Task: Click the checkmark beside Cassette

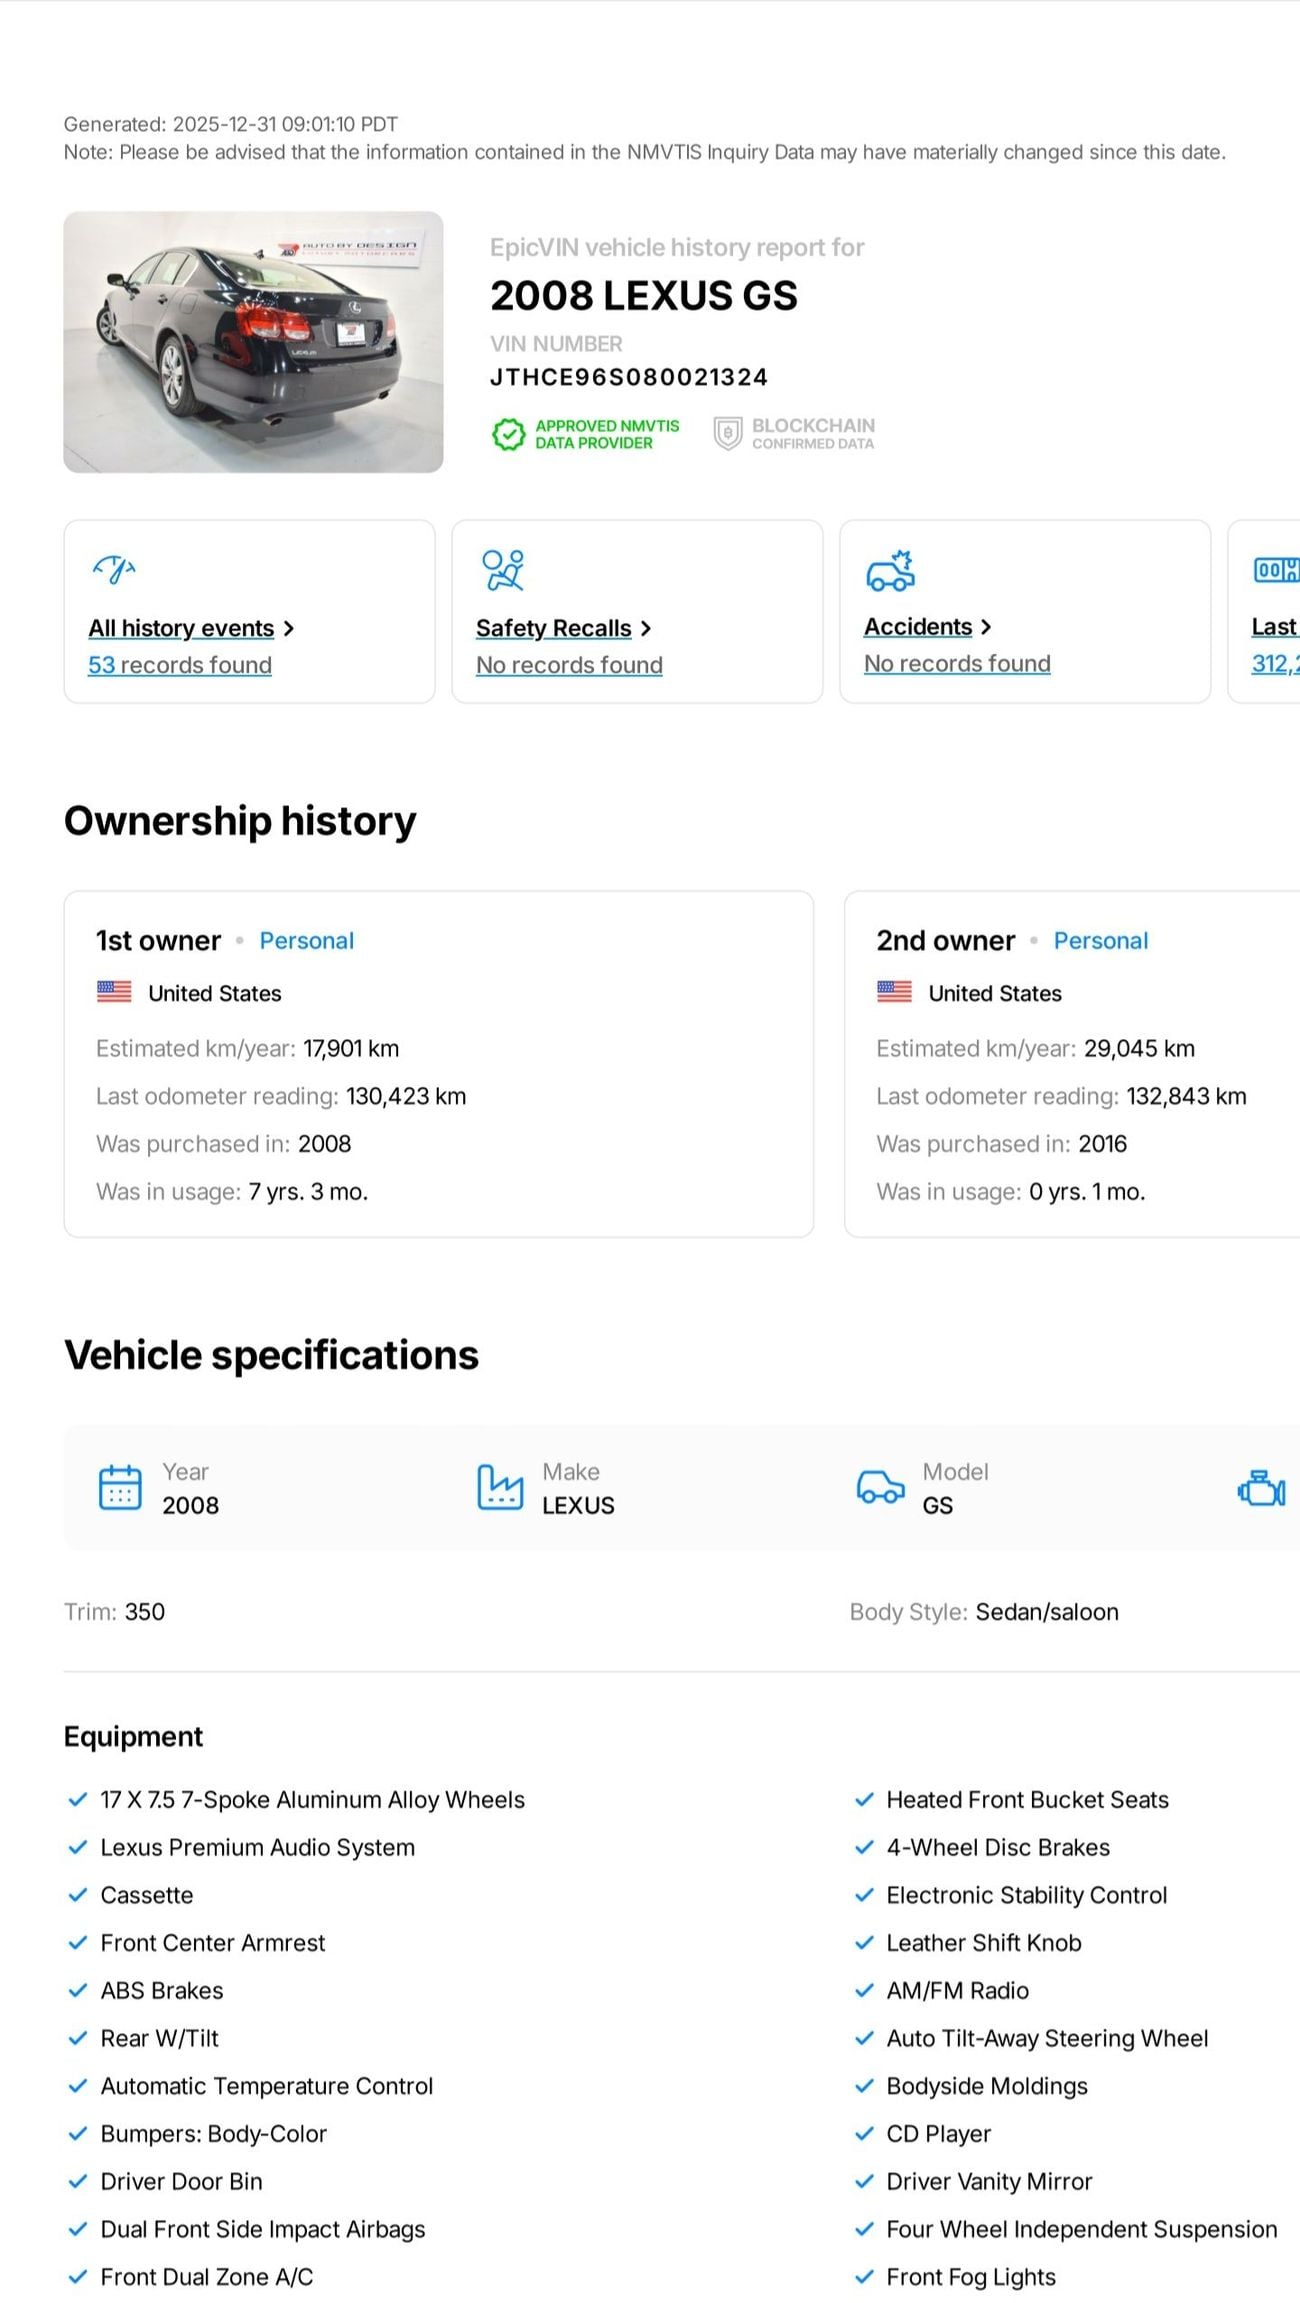Action: (x=77, y=1895)
